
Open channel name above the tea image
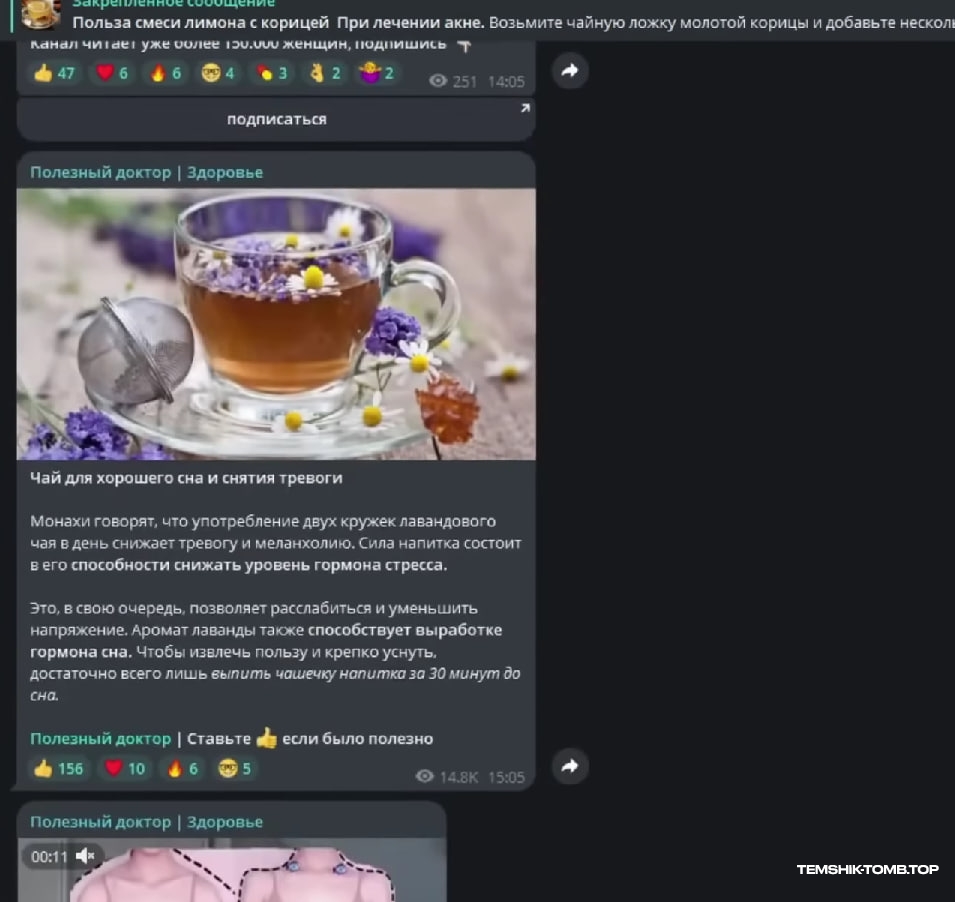(x=146, y=172)
